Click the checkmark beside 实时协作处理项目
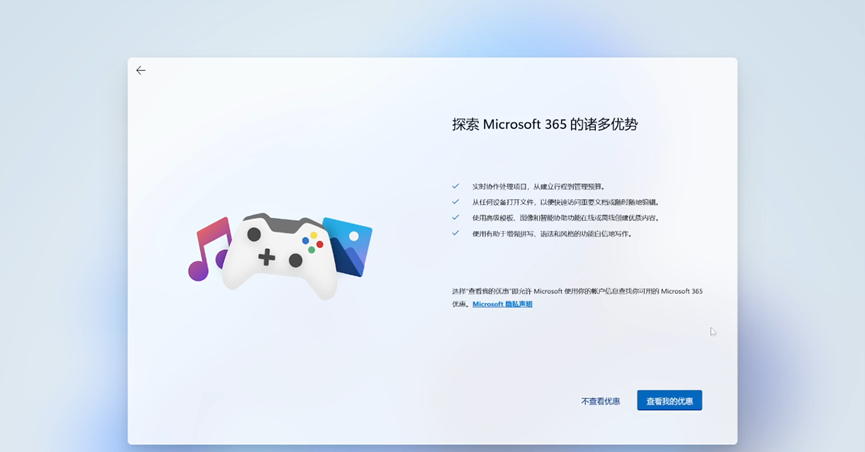This screenshot has width=865, height=452. click(x=456, y=186)
